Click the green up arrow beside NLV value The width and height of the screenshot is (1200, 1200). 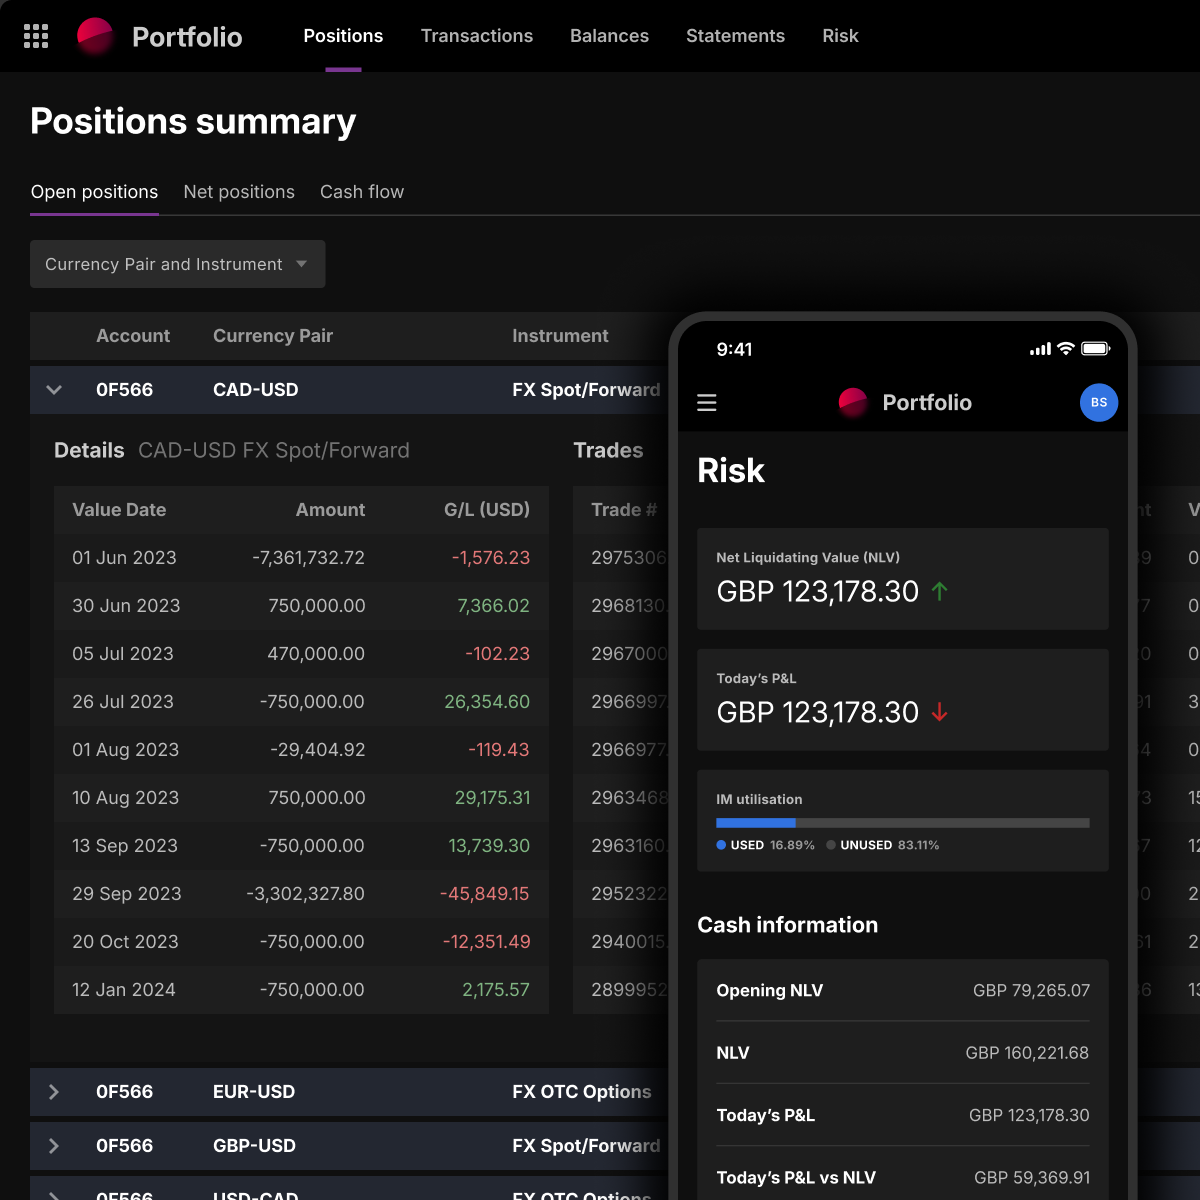click(938, 590)
